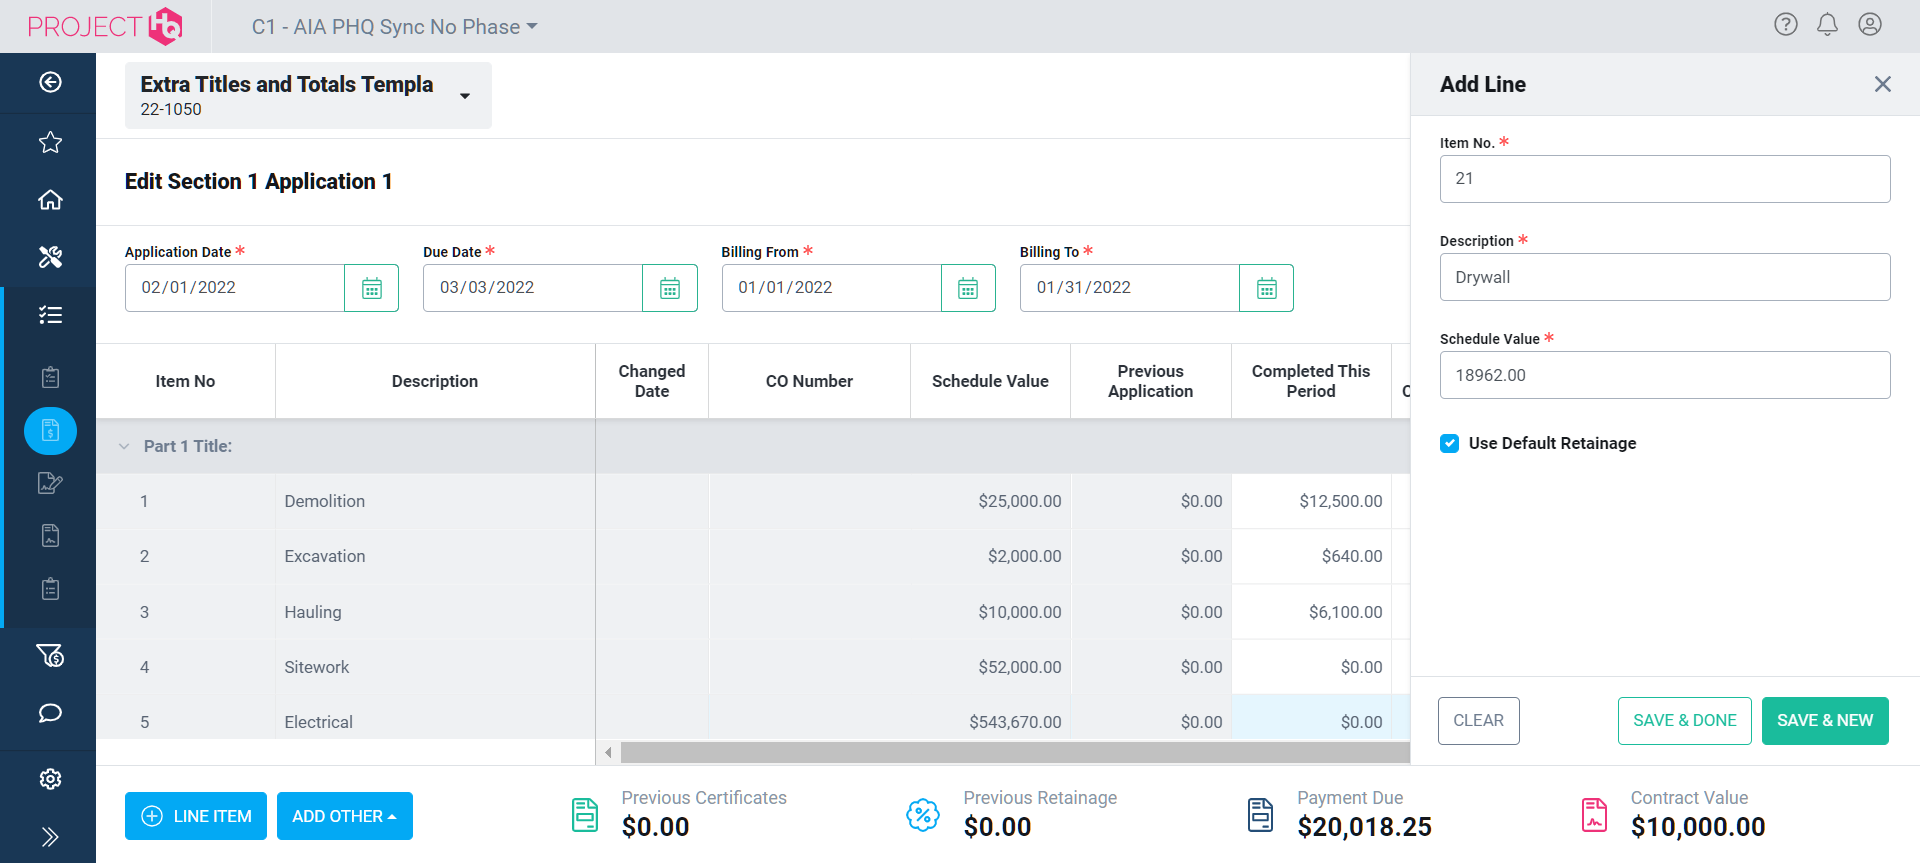Click the favorites star in the sidebar
The height and width of the screenshot is (863, 1920).
[x=50, y=143]
